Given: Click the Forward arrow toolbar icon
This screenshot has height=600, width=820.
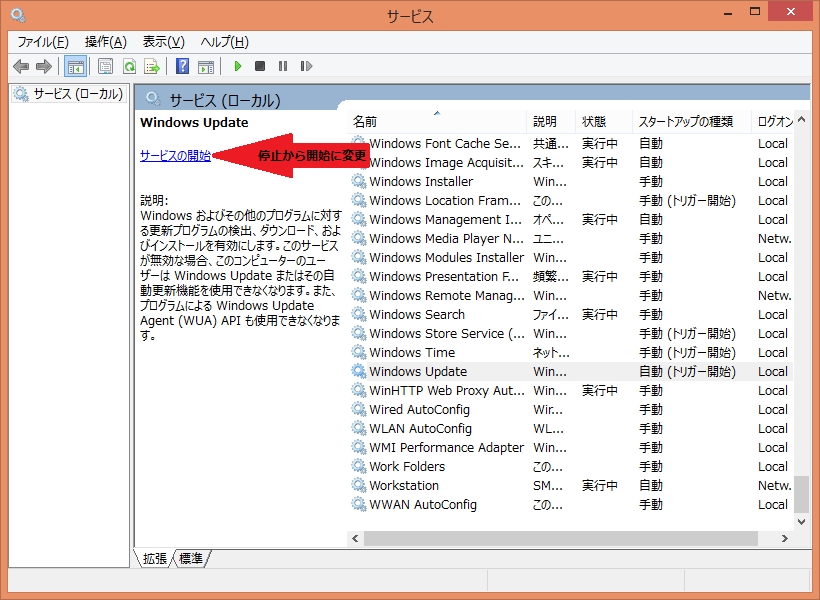Looking at the screenshot, I should point(43,66).
